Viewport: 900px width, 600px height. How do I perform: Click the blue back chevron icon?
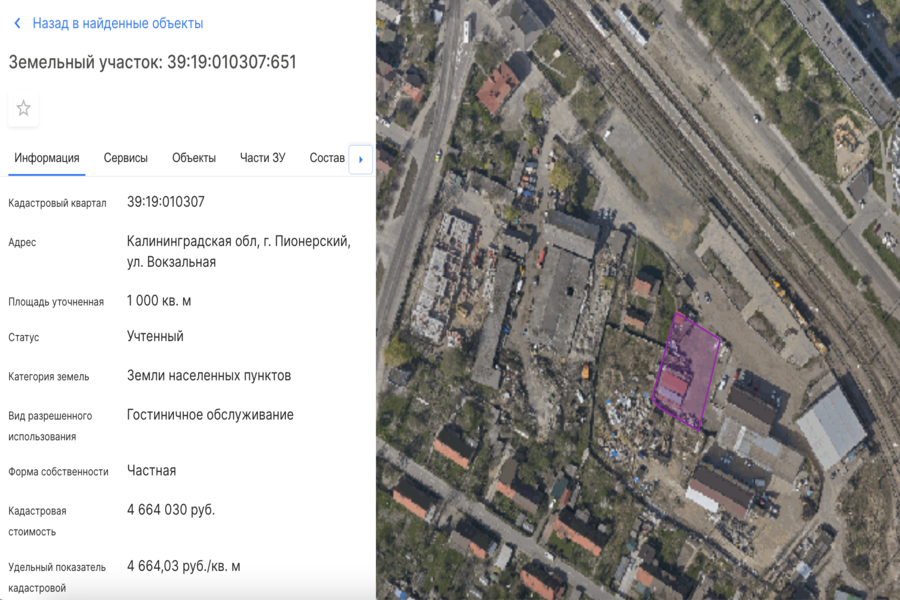click(16, 22)
